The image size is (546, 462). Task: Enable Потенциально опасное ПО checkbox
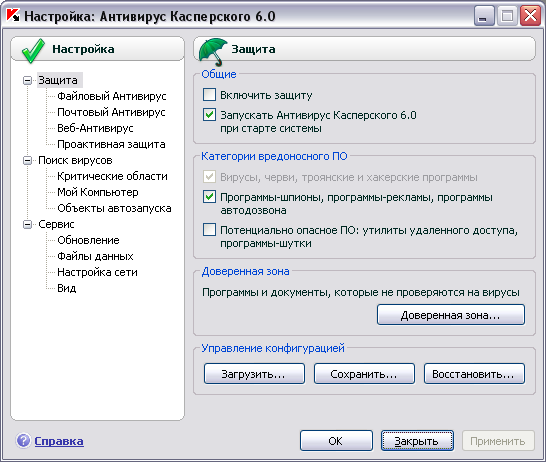pyautogui.click(x=209, y=230)
